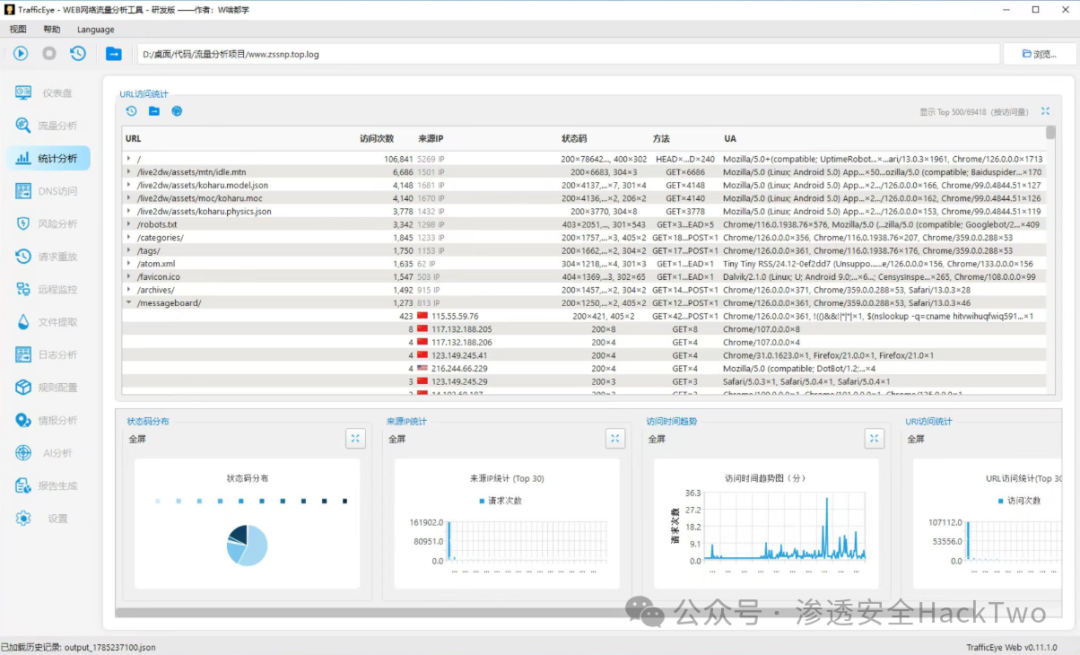Image resolution: width=1080 pixels, height=655 pixels.
Task: Expand URL访问统计 table to fullscreen
Action: click(1045, 111)
